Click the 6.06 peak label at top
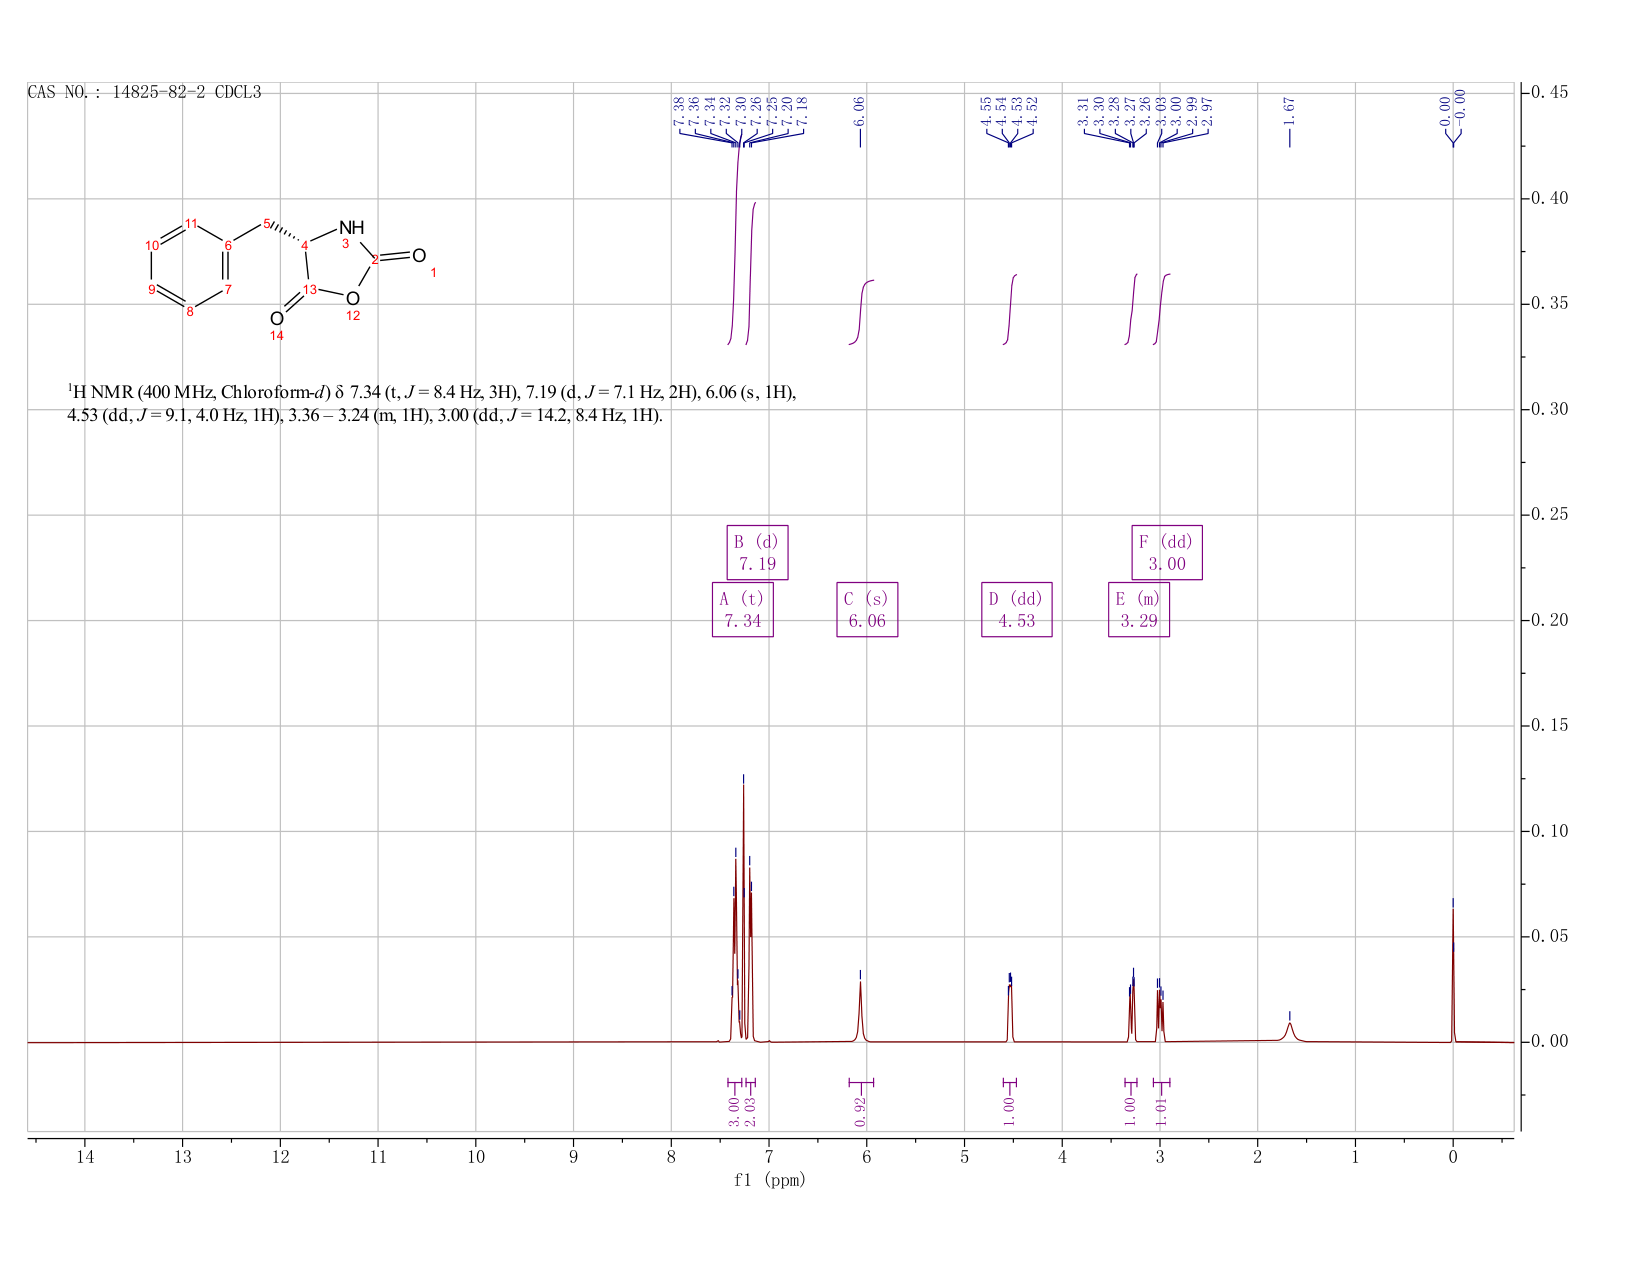 click(859, 111)
